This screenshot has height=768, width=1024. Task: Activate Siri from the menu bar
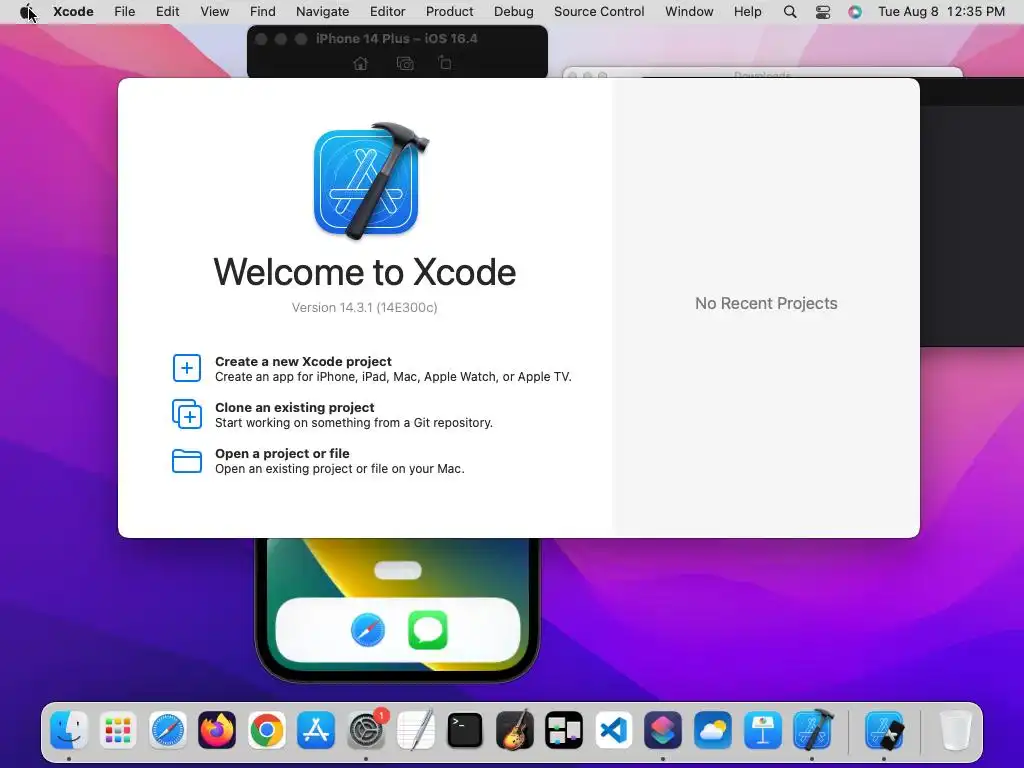pyautogui.click(x=855, y=12)
